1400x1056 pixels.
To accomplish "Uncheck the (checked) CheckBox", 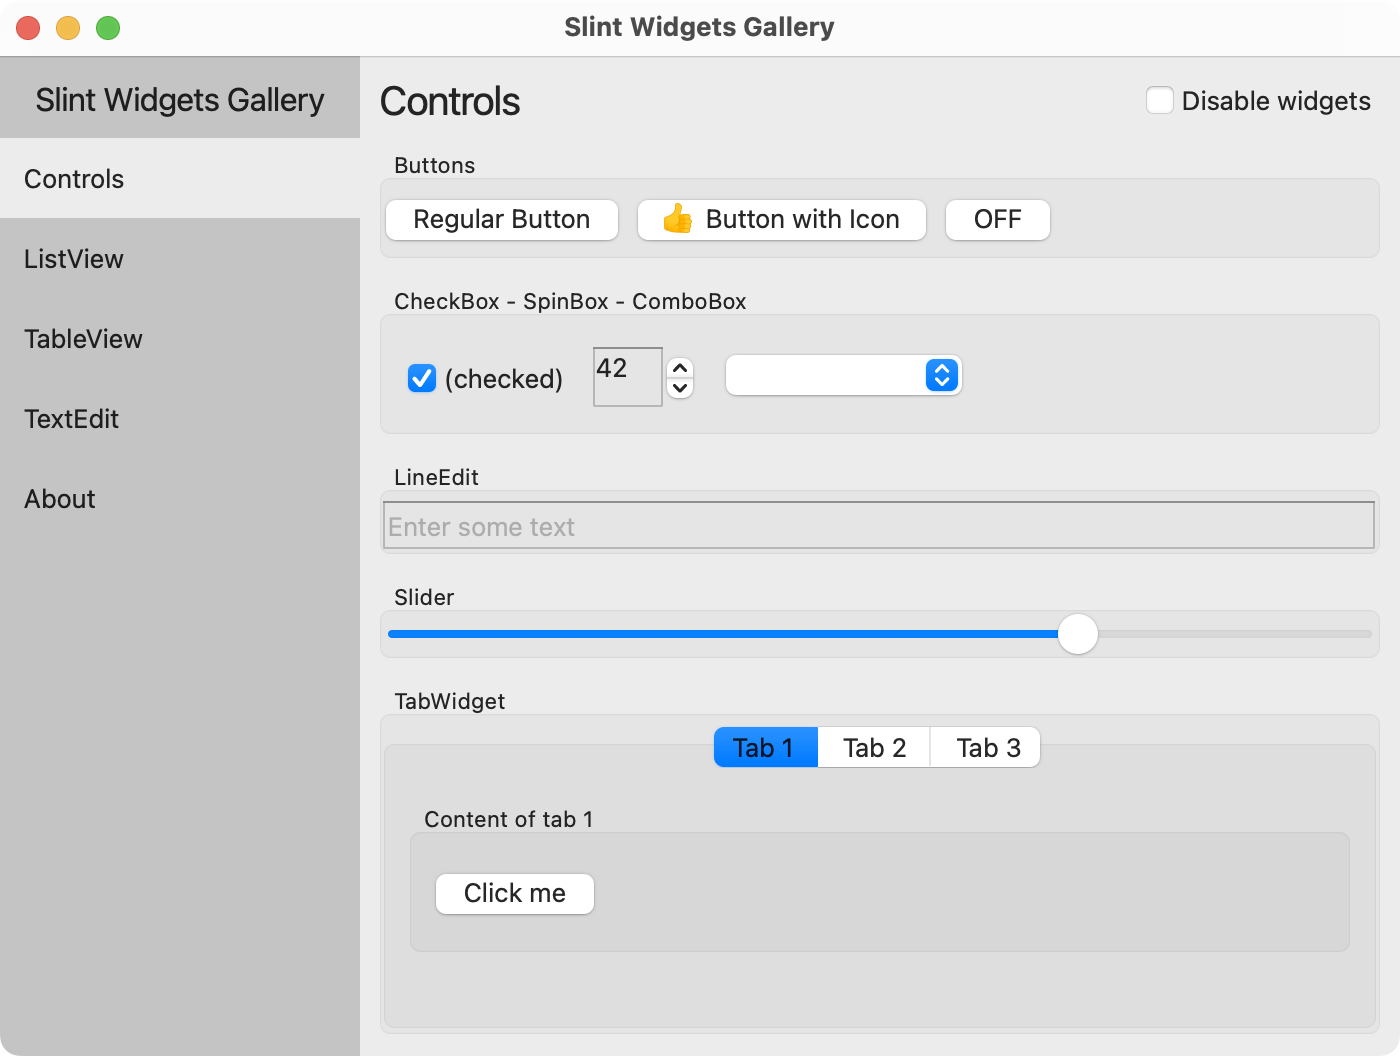I will (x=421, y=378).
